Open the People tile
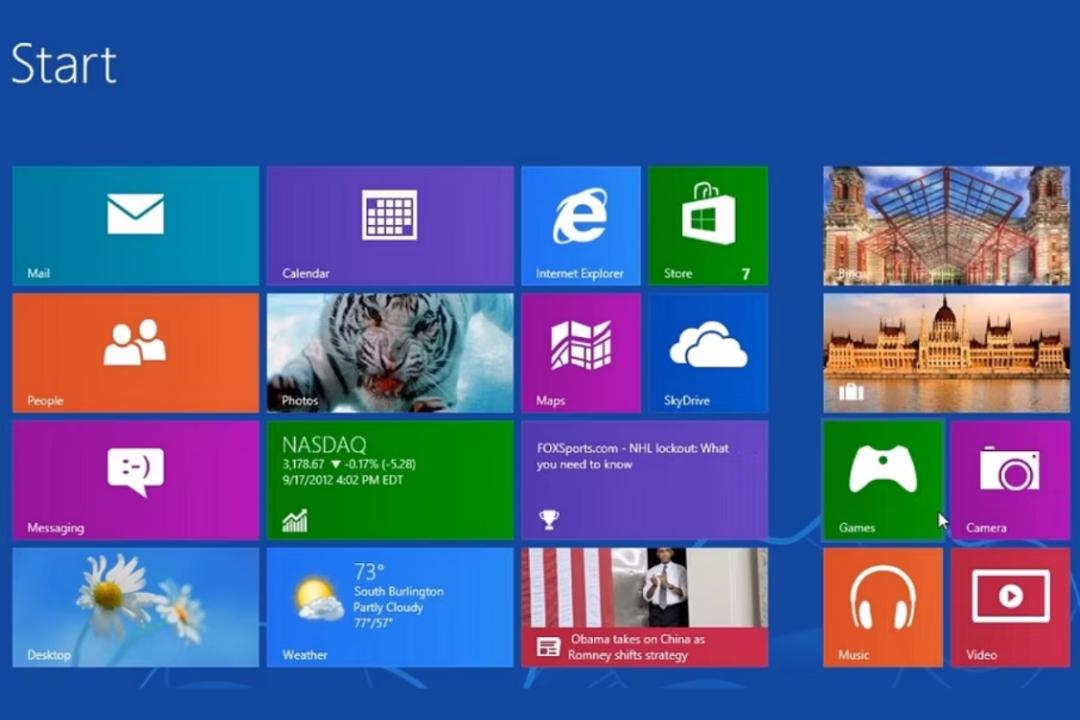This screenshot has width=1080, height=720. (x=136, y=353)
